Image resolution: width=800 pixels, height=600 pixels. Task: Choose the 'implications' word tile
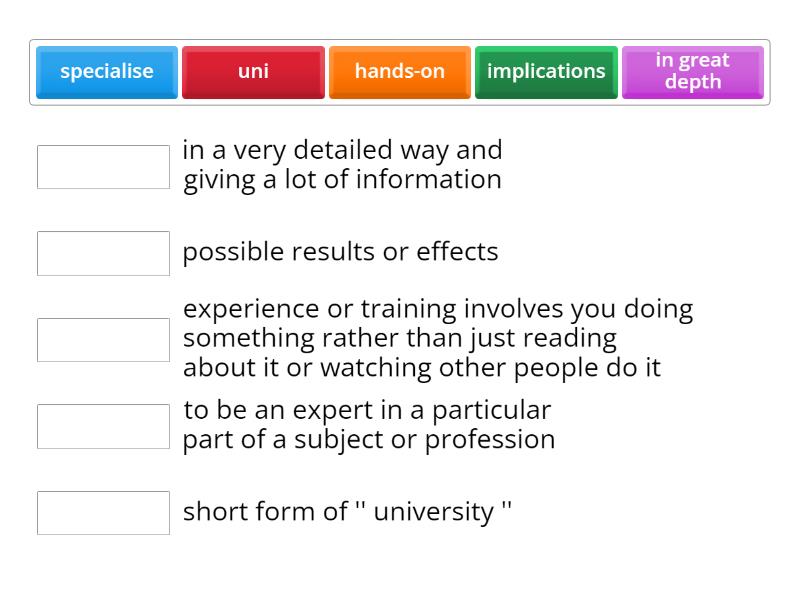tap(546, 71)
